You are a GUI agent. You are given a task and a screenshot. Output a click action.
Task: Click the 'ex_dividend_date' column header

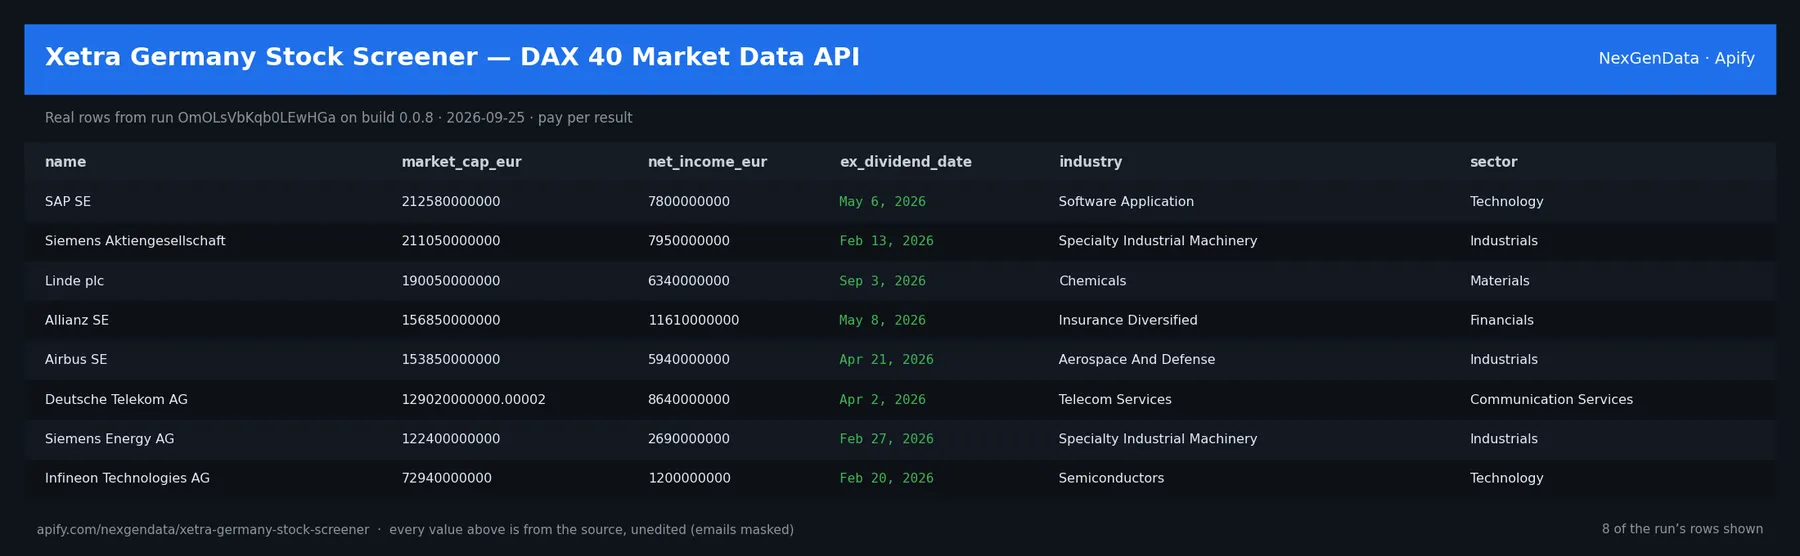(905, 162)
